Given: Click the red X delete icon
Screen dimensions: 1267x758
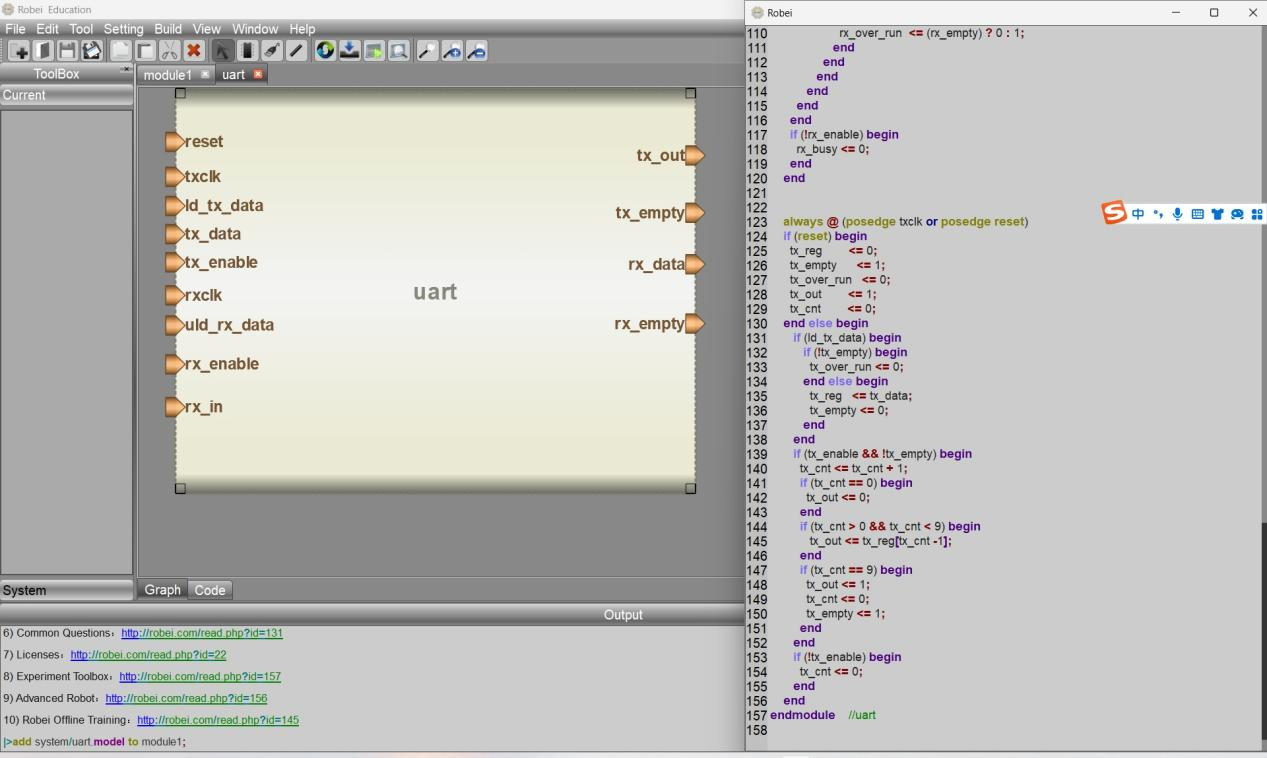Looking at the screenshot, I should 194,51.
